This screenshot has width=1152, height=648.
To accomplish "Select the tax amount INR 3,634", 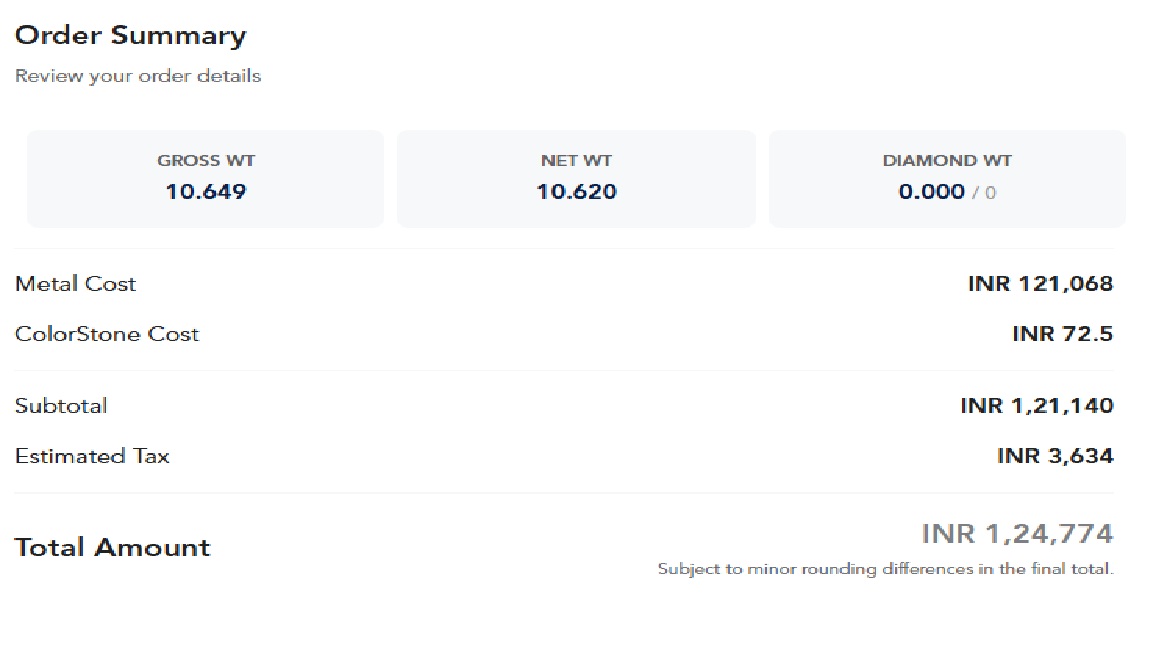I will [1055, 456].
